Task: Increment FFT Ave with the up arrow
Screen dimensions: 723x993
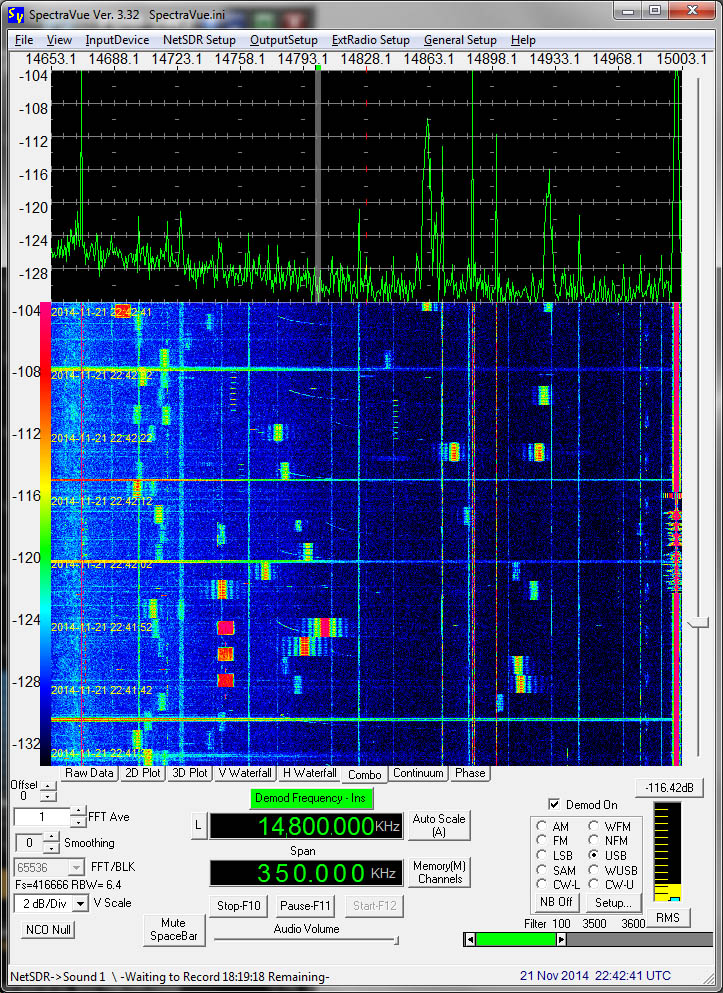Action: point(77,811)
